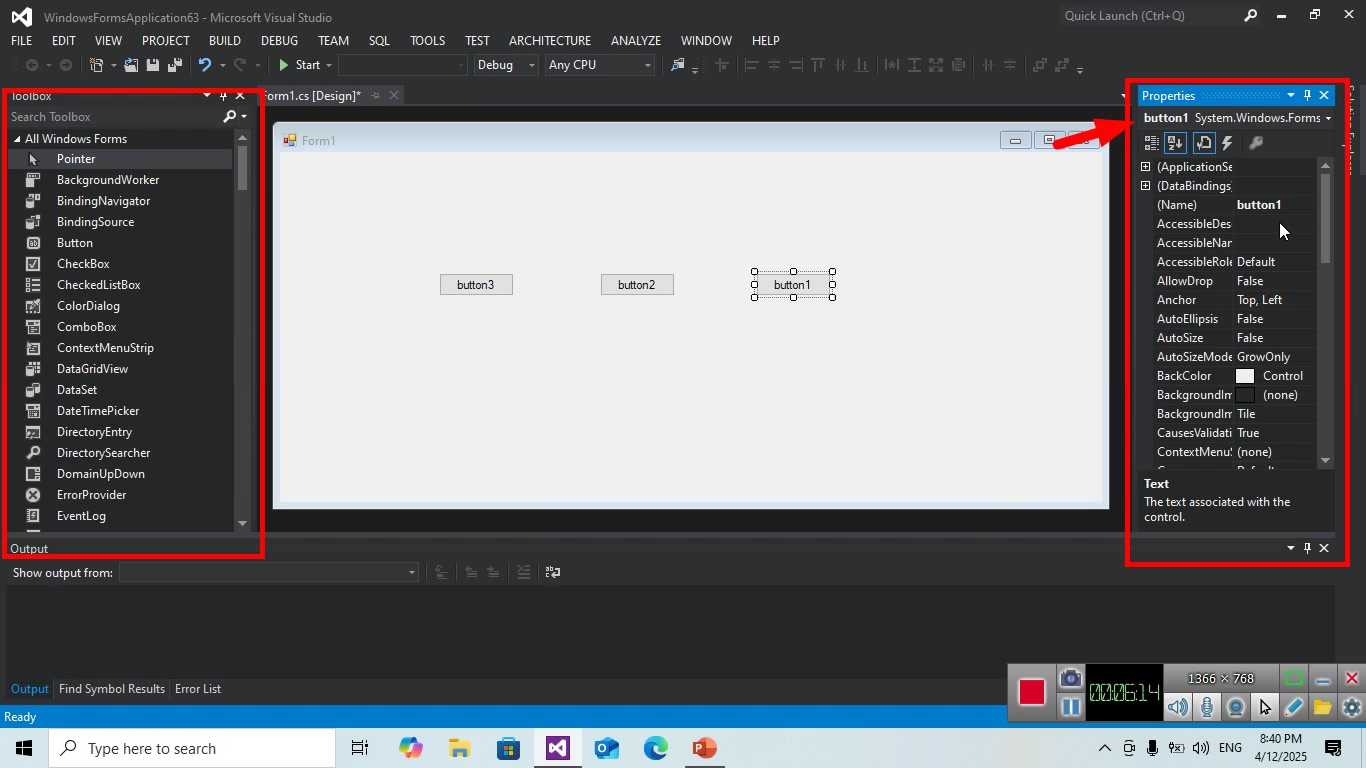The width and height of the screenshot is (1366, 768).
Task: Toggle auto-hide pin on Properties panel
Action: click(x=1307, y=96)
